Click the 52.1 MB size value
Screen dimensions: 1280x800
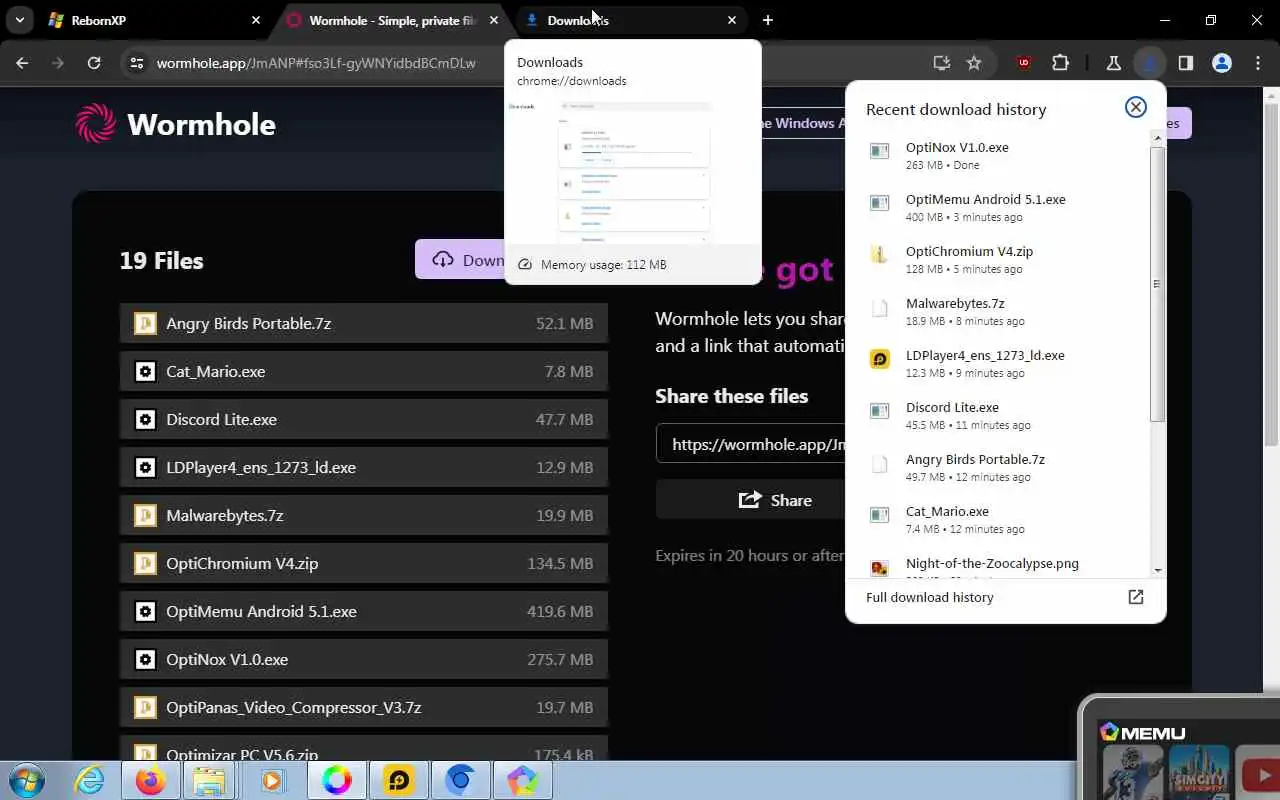click(564, 323)
